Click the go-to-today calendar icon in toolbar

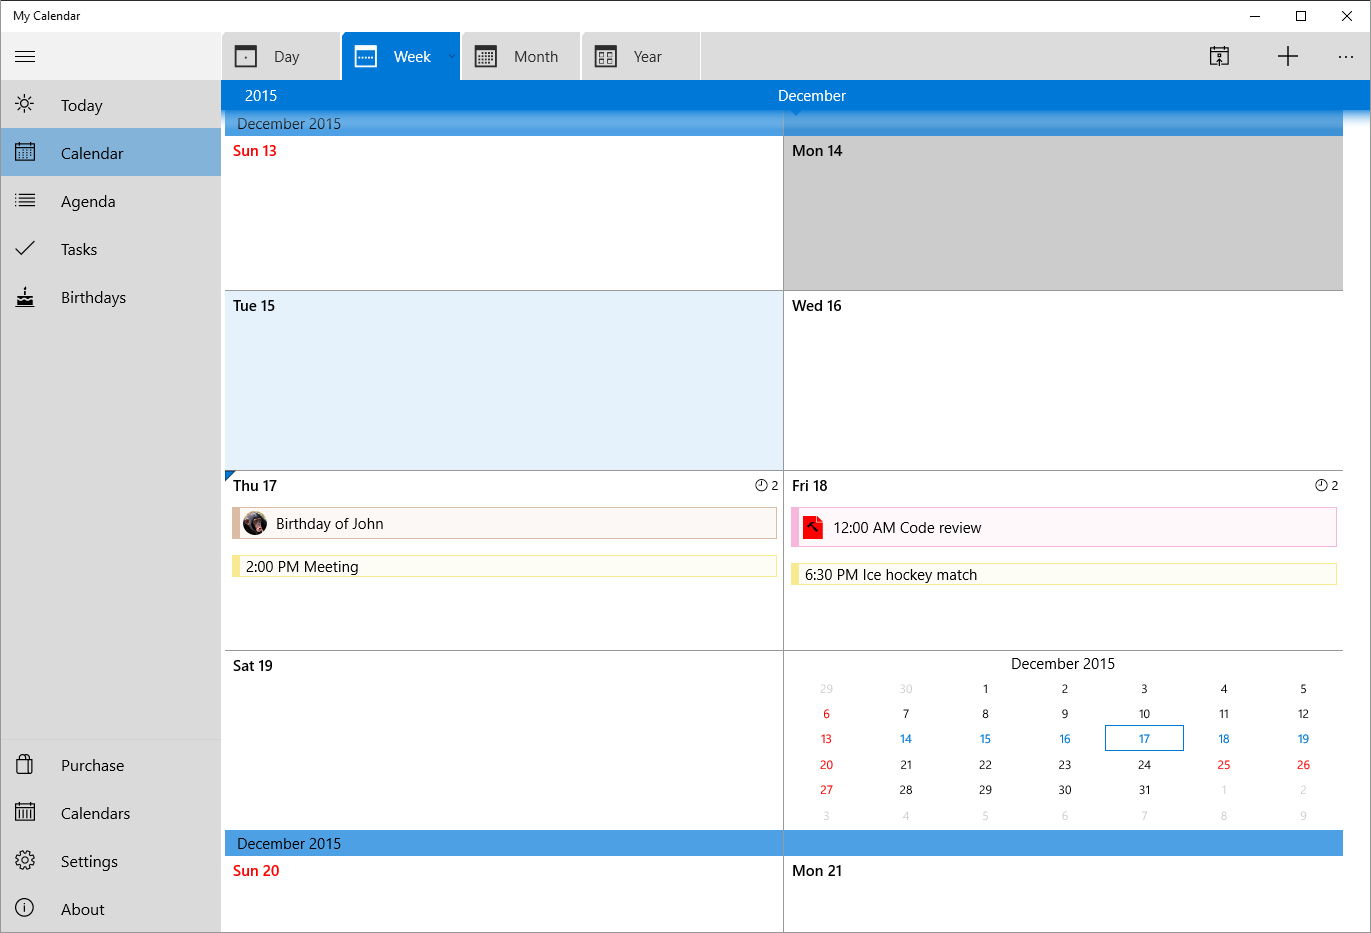(1219, 57)
